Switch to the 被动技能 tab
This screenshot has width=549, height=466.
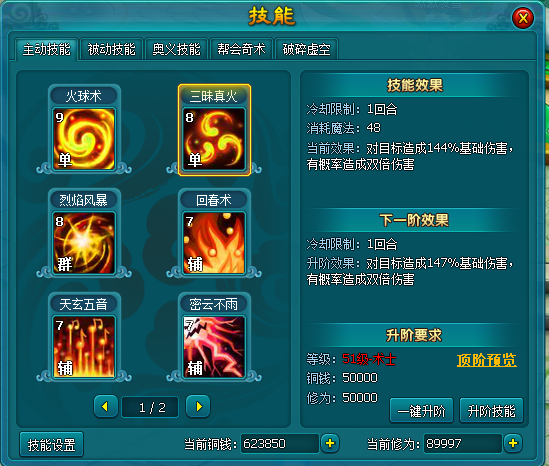[111, 49]
